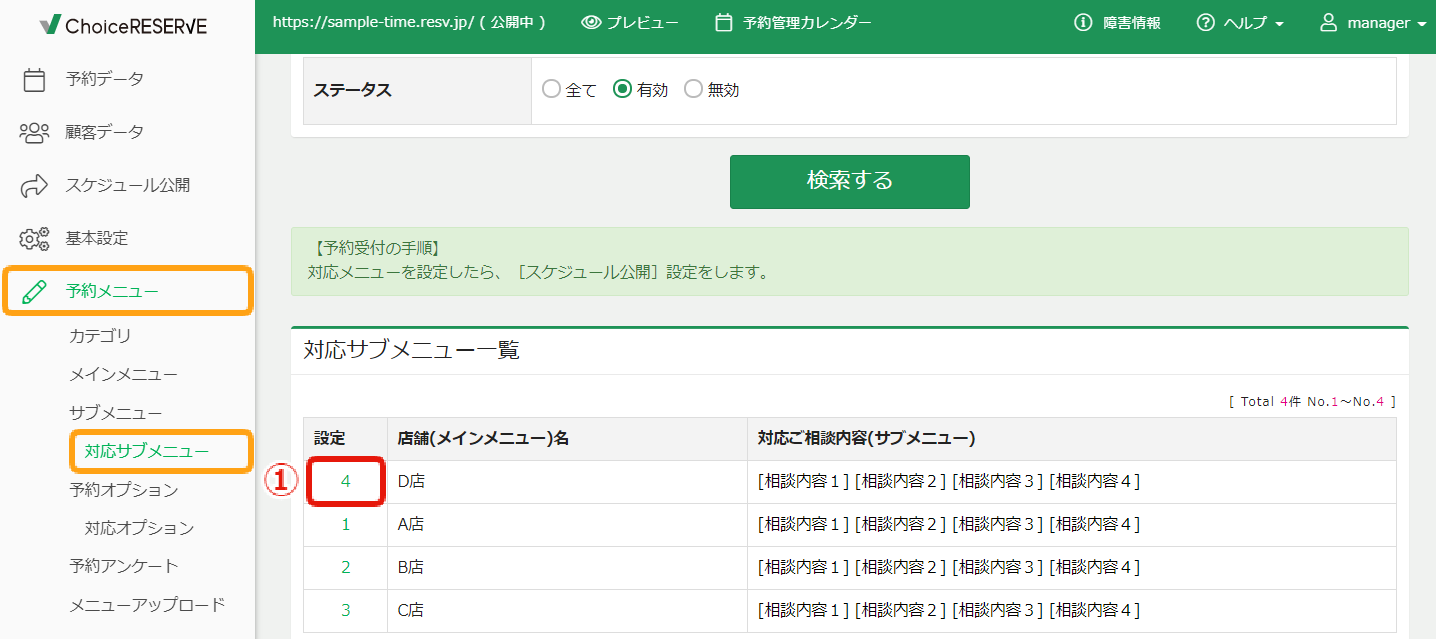
Task: Click the pencil icon beside 予約メニュー
Action: [x=35, y=291]
